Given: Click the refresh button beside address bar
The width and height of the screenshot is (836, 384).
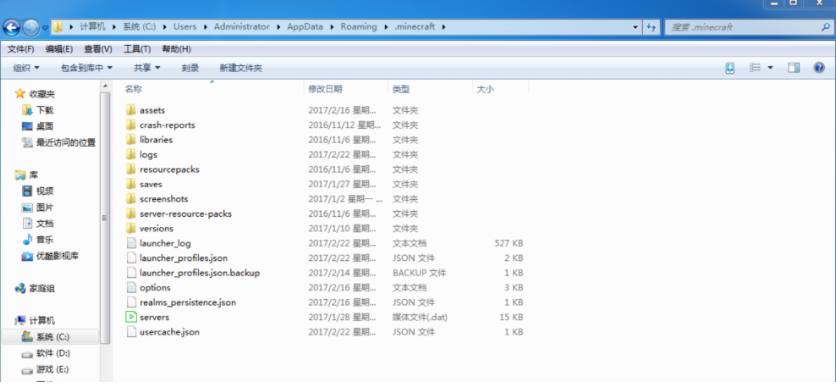Looking at the screenshot, I should click(x=651, y=27).
